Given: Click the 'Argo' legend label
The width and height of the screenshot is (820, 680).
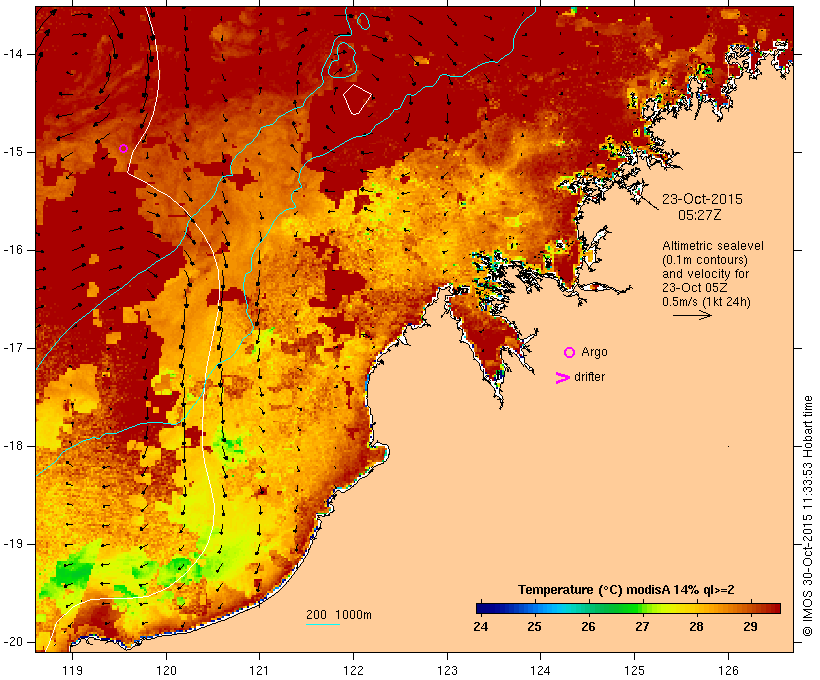Looking at the screenshot, I should point(595,353).
